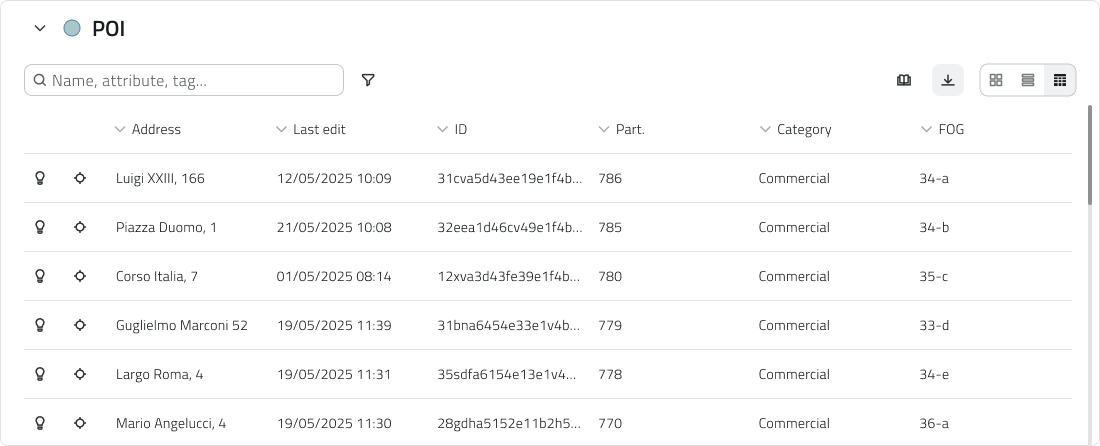Switch to list view
Viewport: 1100px width, 446px height.
[x=1028, y=80]
